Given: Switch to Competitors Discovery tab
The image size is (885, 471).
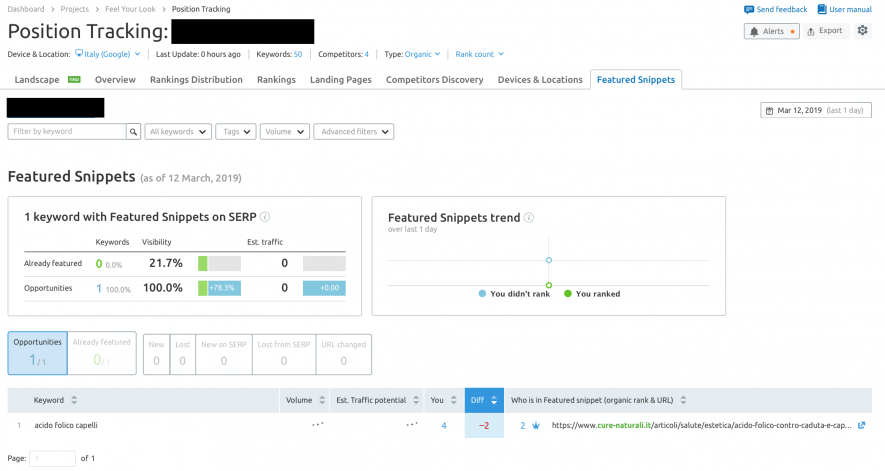Looking at the screenshot, I should (x=435, y=80).
